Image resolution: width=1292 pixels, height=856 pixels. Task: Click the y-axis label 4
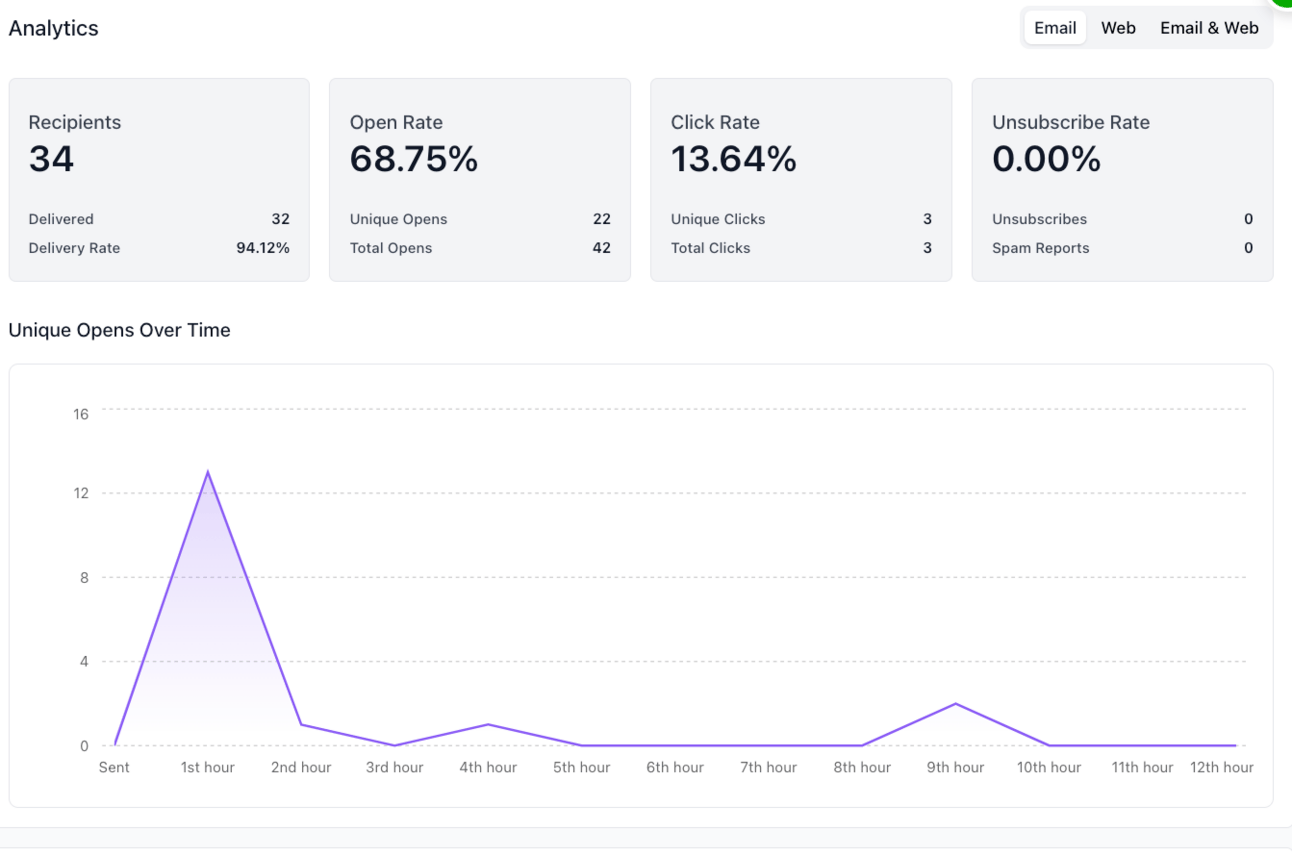[84, 661]
